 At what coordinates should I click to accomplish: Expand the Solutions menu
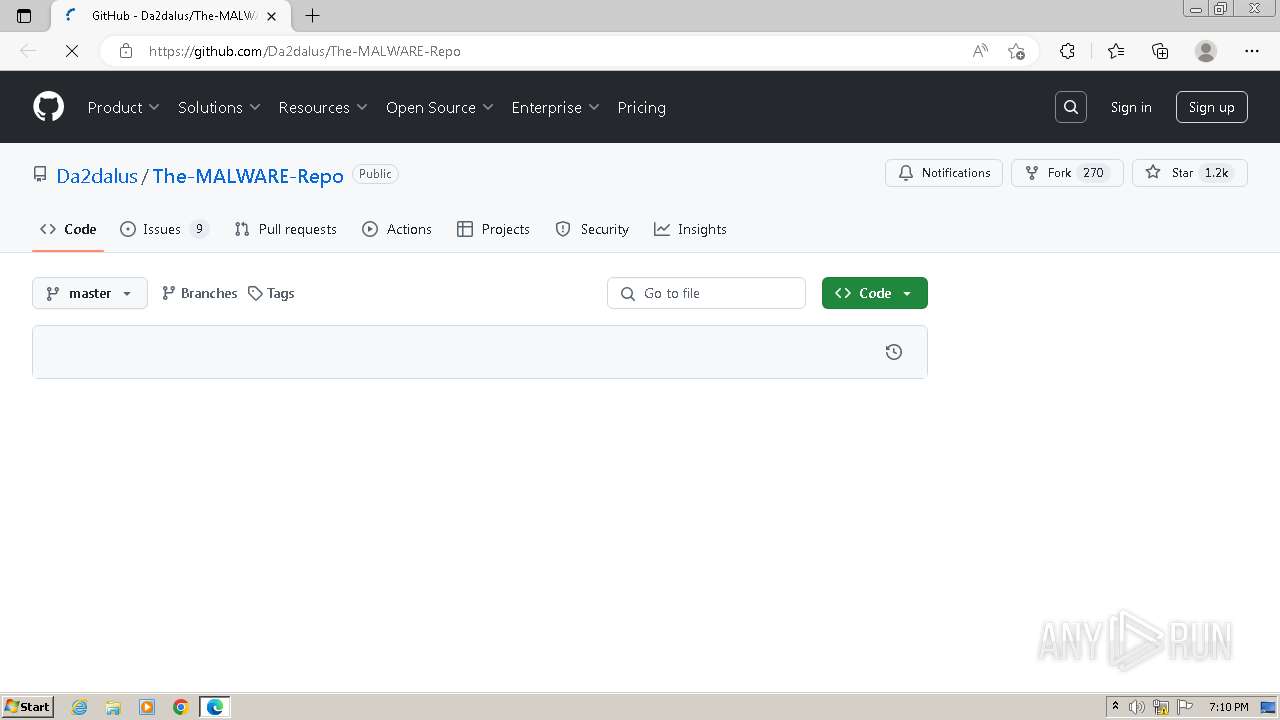219,107
